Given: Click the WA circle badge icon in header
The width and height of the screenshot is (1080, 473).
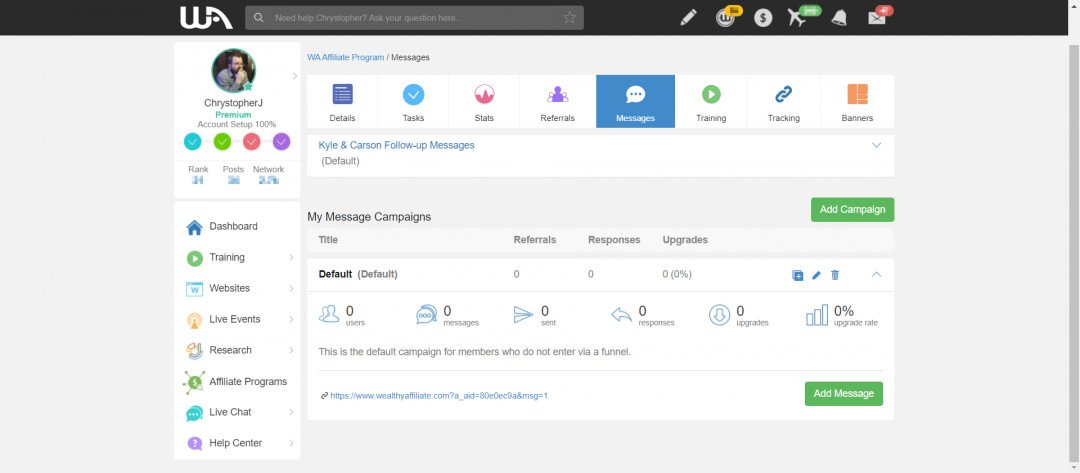Looking at the screenshot, I should [725, 19].
